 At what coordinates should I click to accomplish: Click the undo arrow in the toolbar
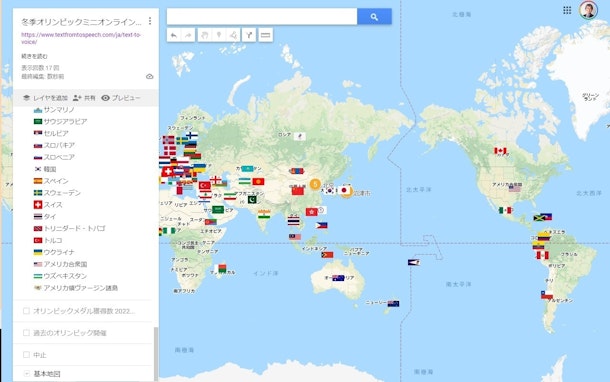click(174, 35)
